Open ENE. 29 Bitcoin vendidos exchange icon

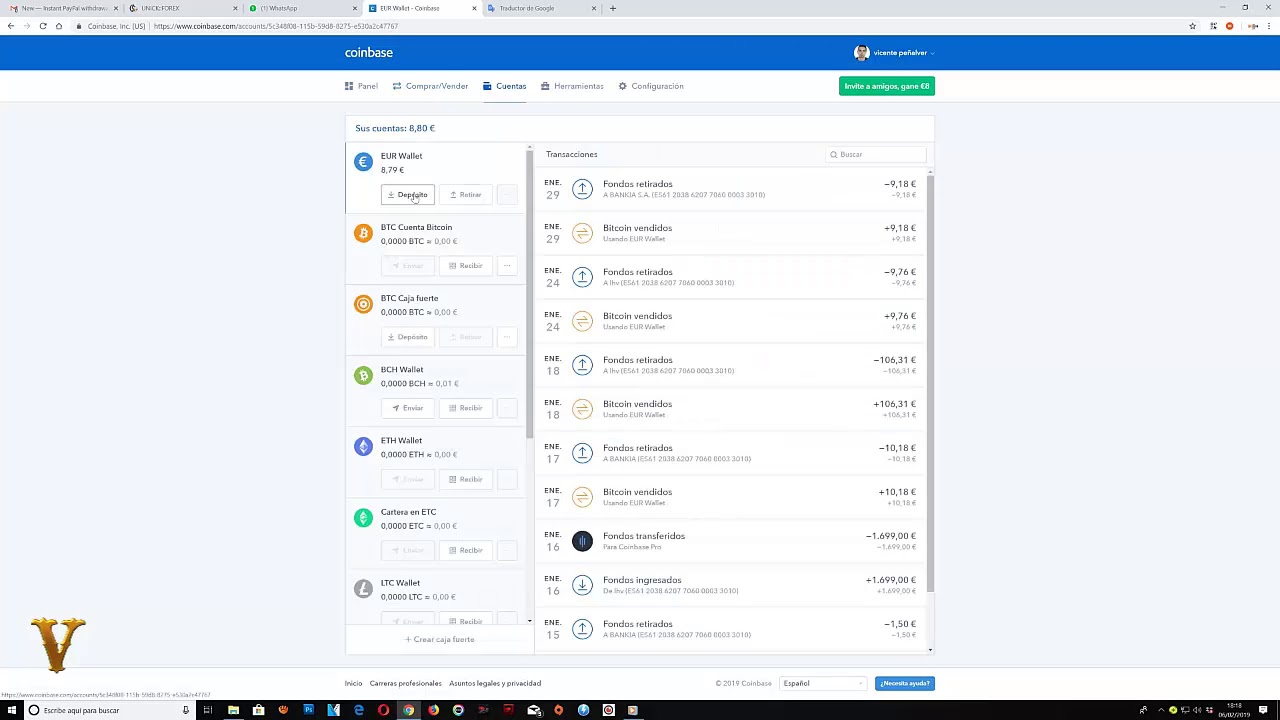(x=582, y=233)
